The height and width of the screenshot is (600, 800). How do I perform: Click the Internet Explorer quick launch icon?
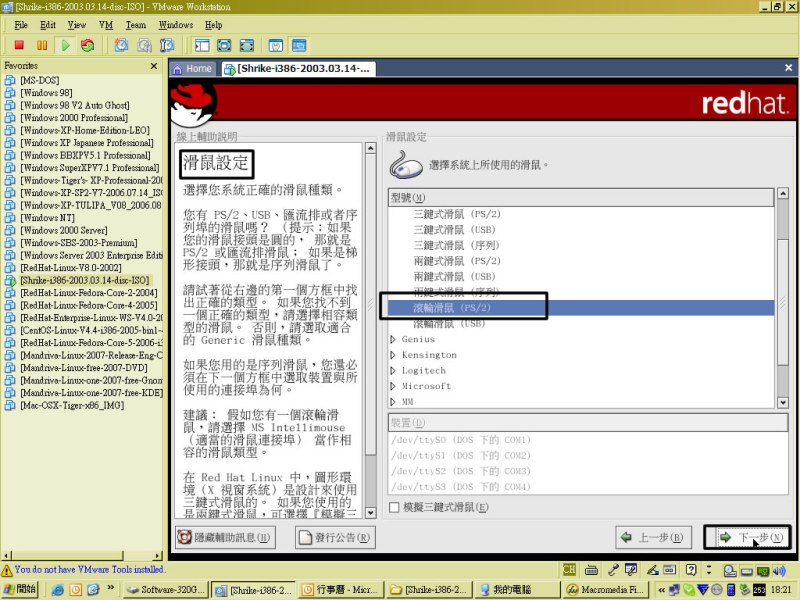58,590
